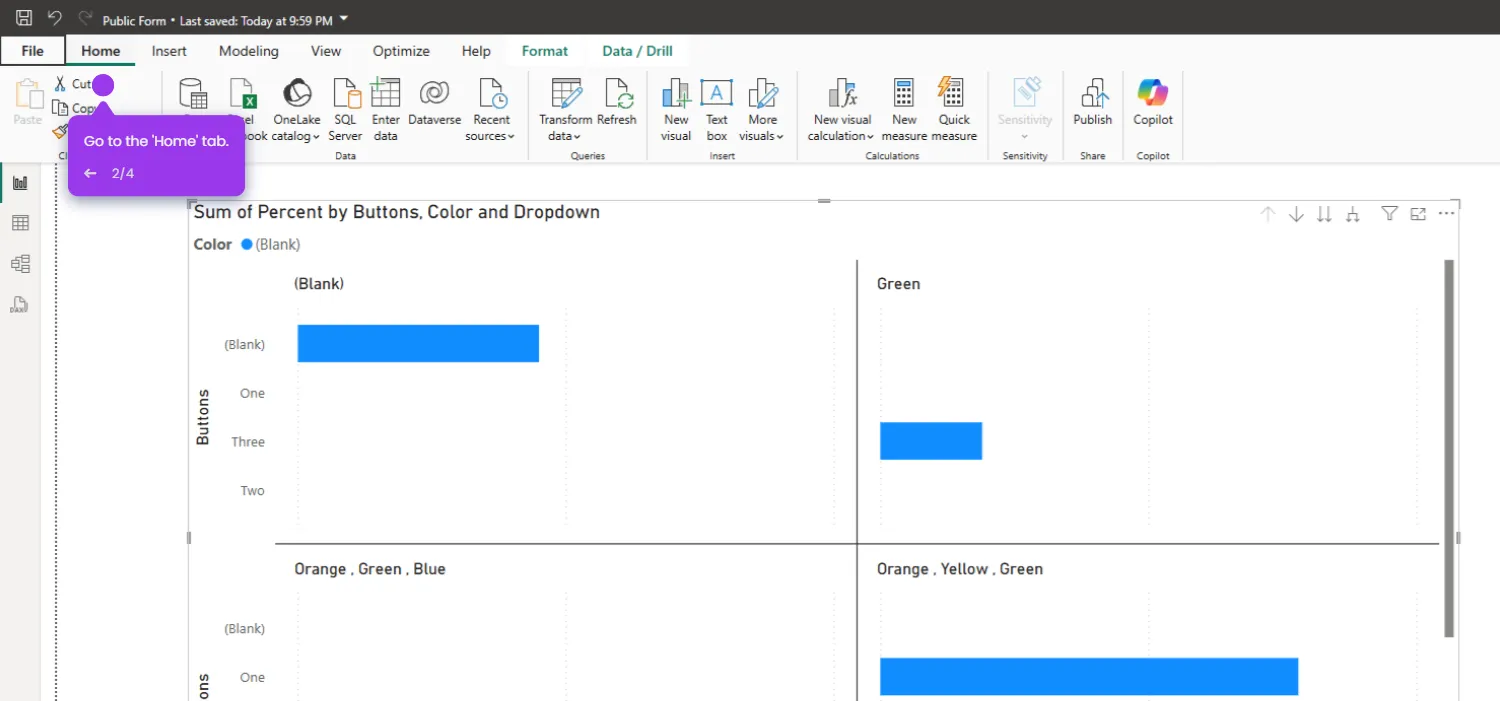This screenshot has height=701, width=1500.
Task: Click the Publish button
Action: (1092, 102)
